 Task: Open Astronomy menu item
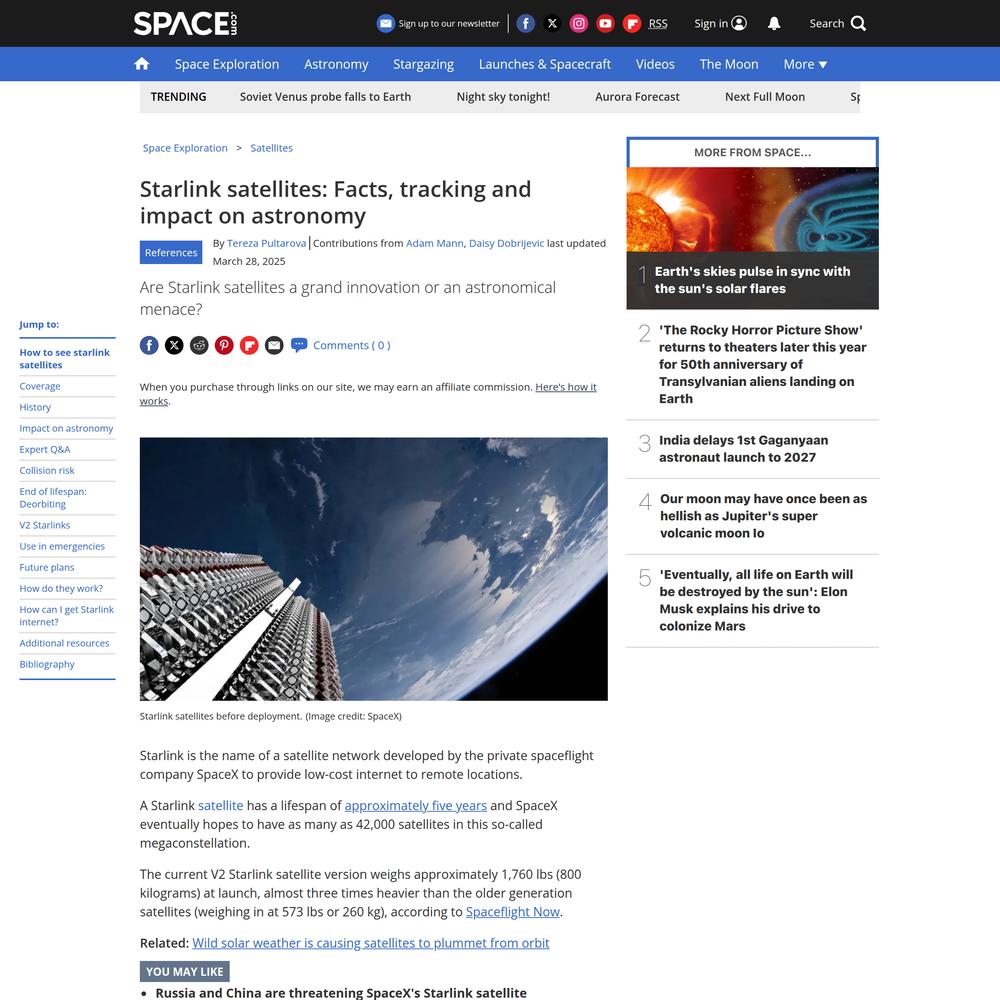[336, 64]
